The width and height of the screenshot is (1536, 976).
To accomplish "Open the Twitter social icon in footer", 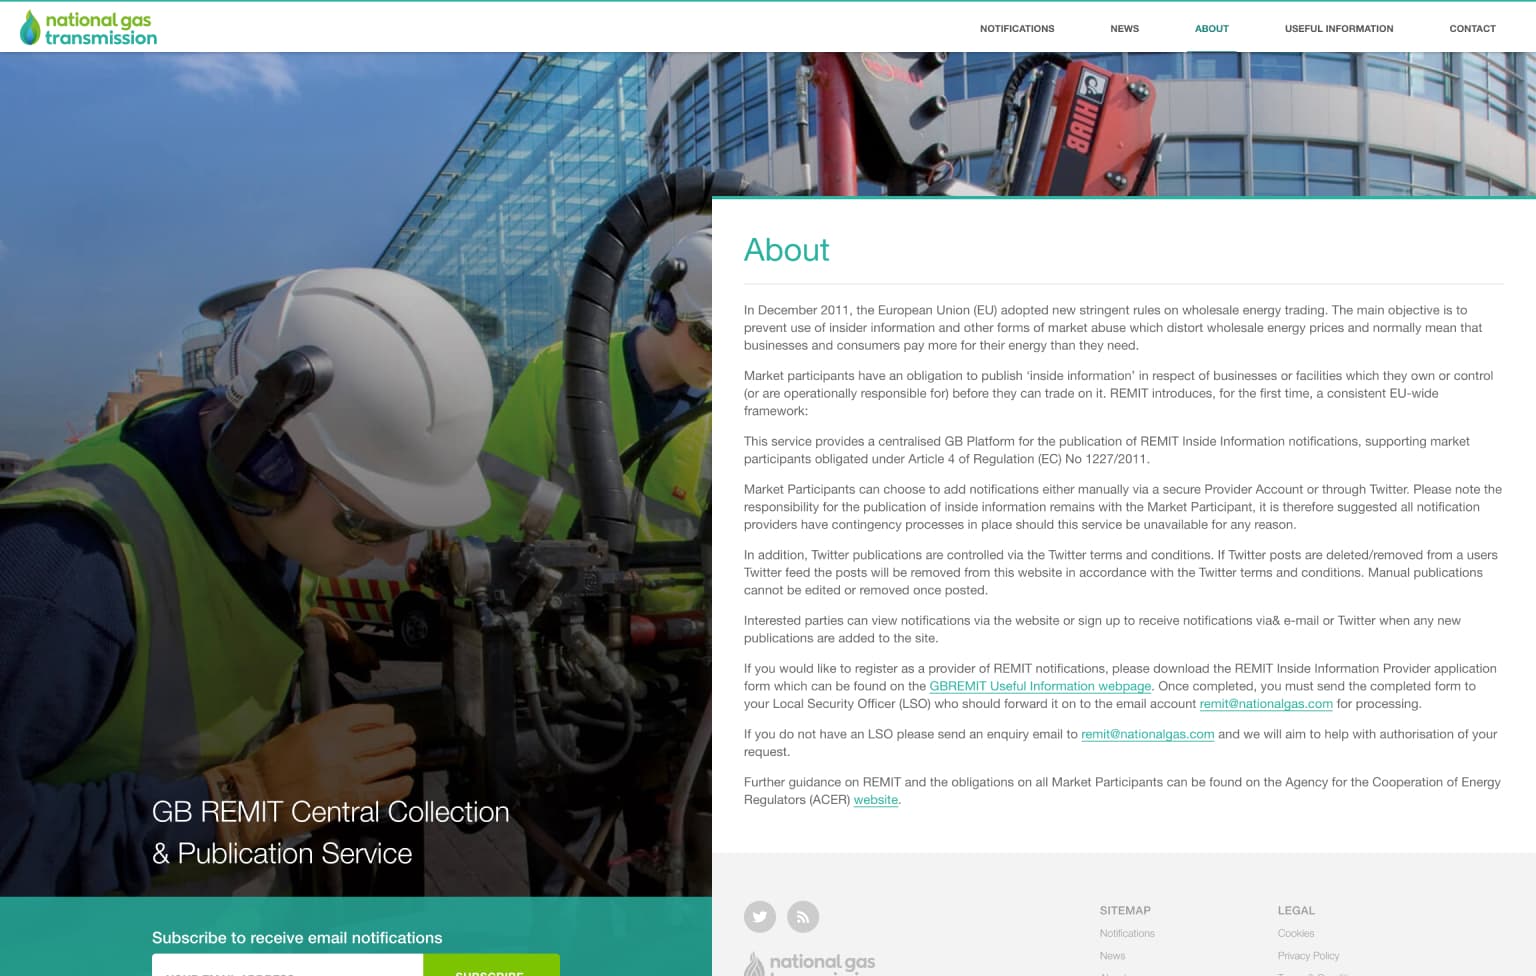I will (760, 916).
